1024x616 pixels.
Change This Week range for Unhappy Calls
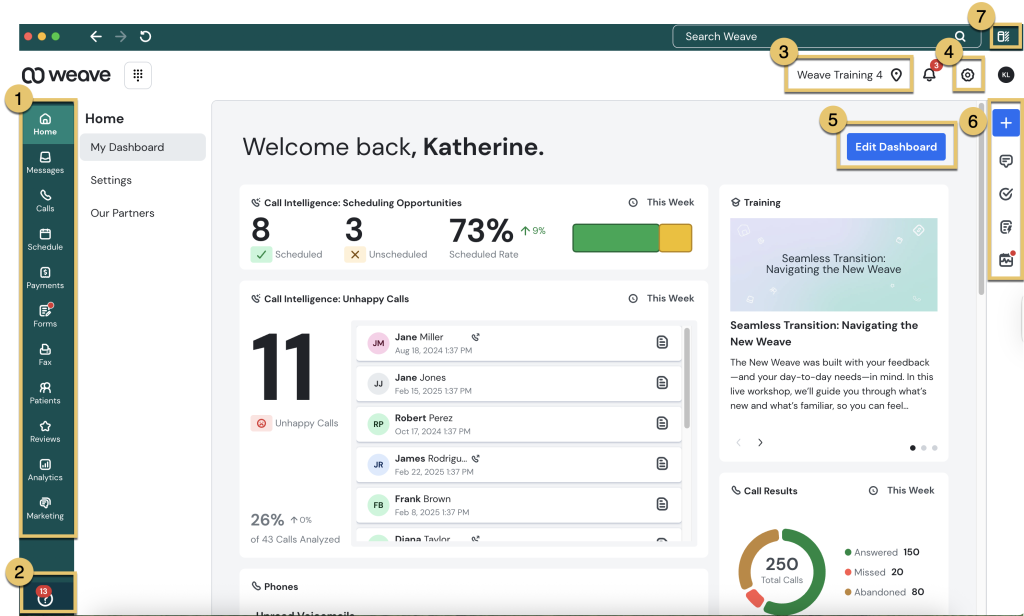coord(662,299)
